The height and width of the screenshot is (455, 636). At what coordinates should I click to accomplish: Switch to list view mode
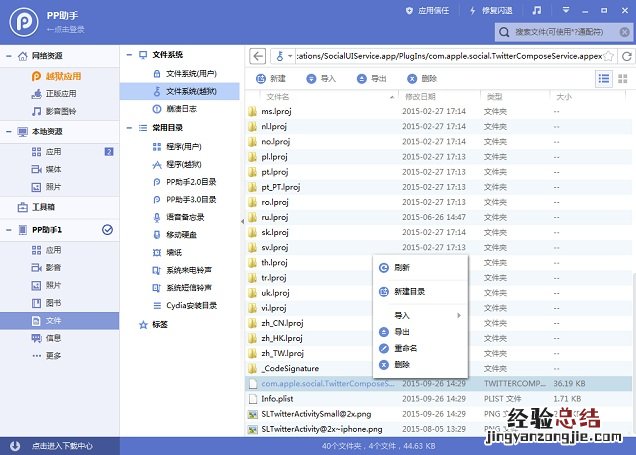[x=604, y=78]
